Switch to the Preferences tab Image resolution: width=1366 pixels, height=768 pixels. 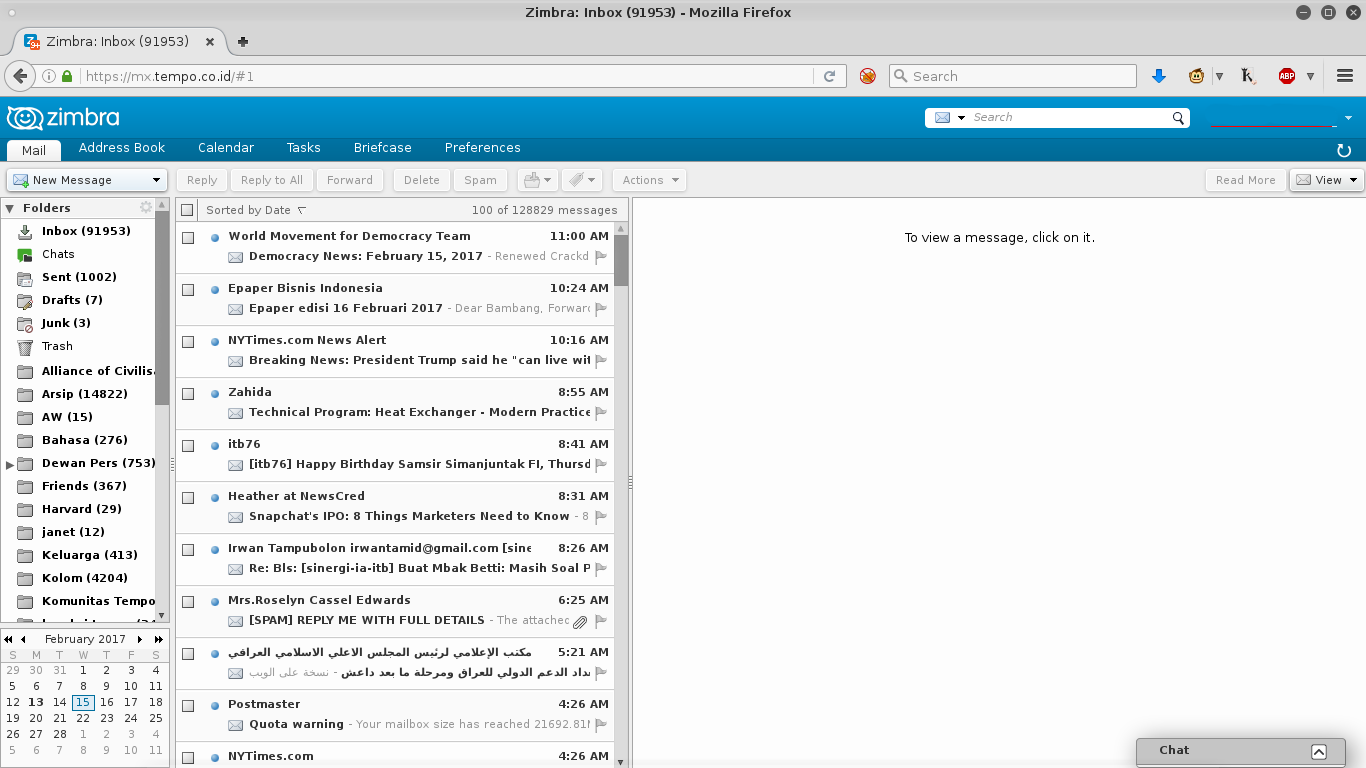[x=483, y=148]
